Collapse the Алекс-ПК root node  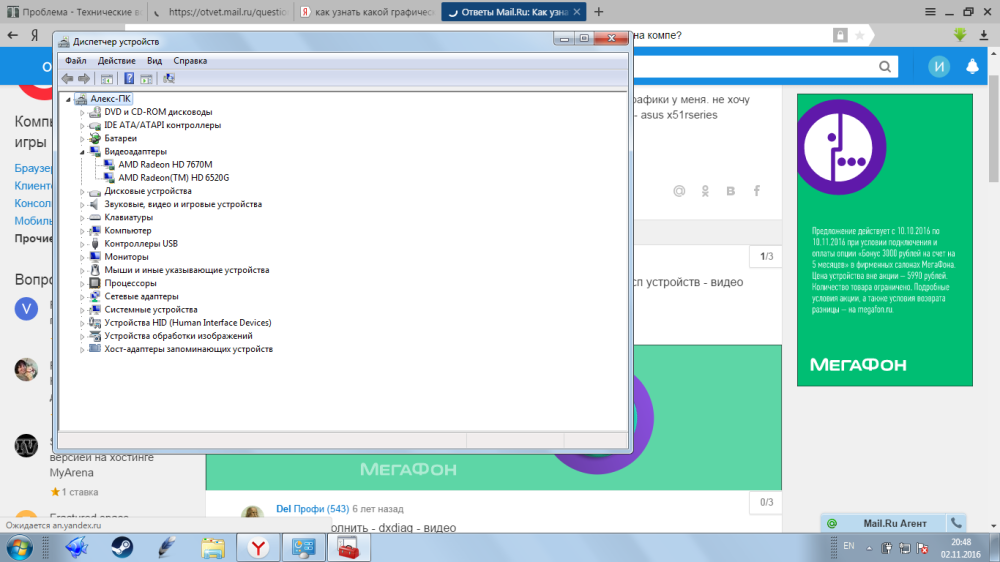68,99
